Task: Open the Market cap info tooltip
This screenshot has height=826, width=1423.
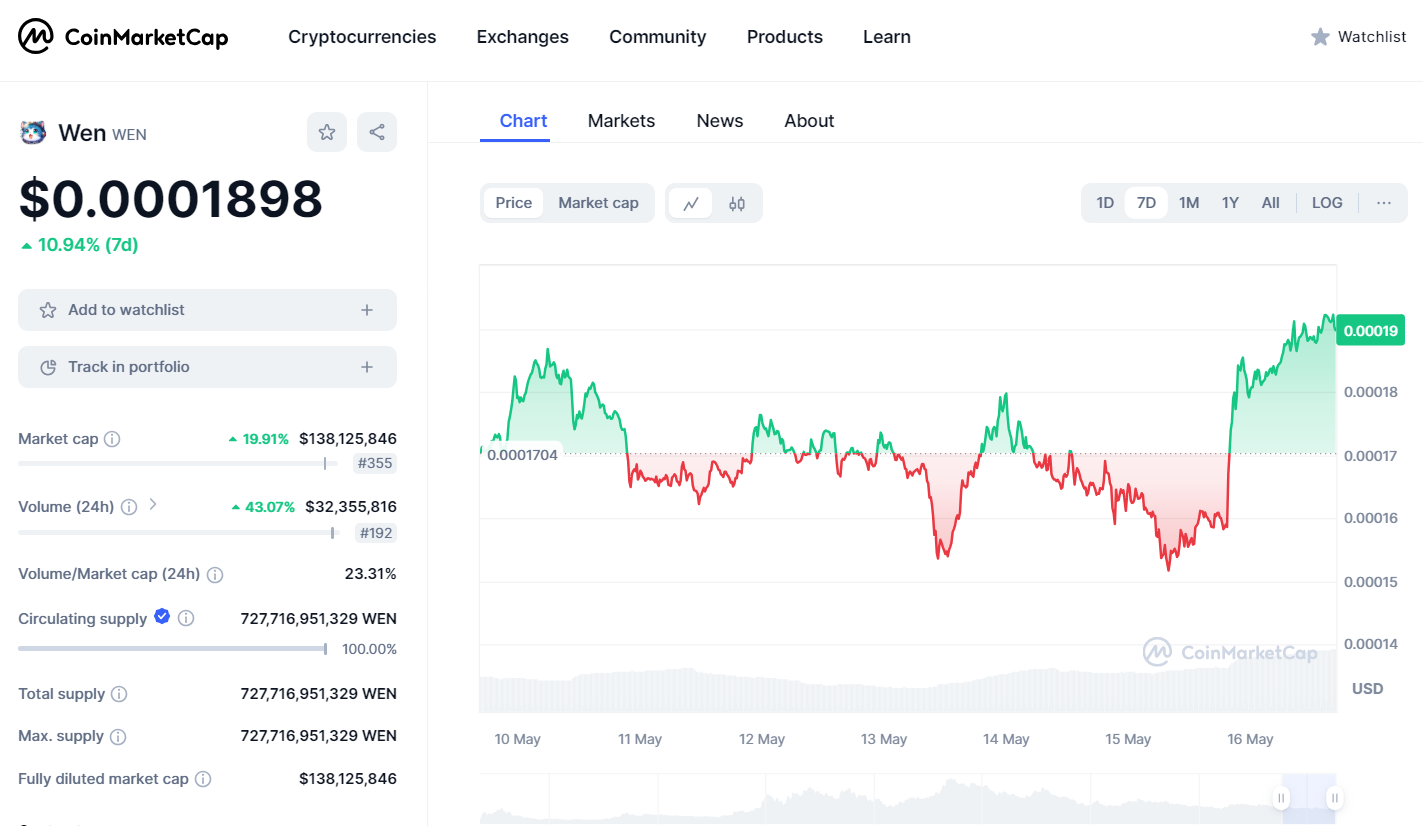Action: [x=111, y=438]
